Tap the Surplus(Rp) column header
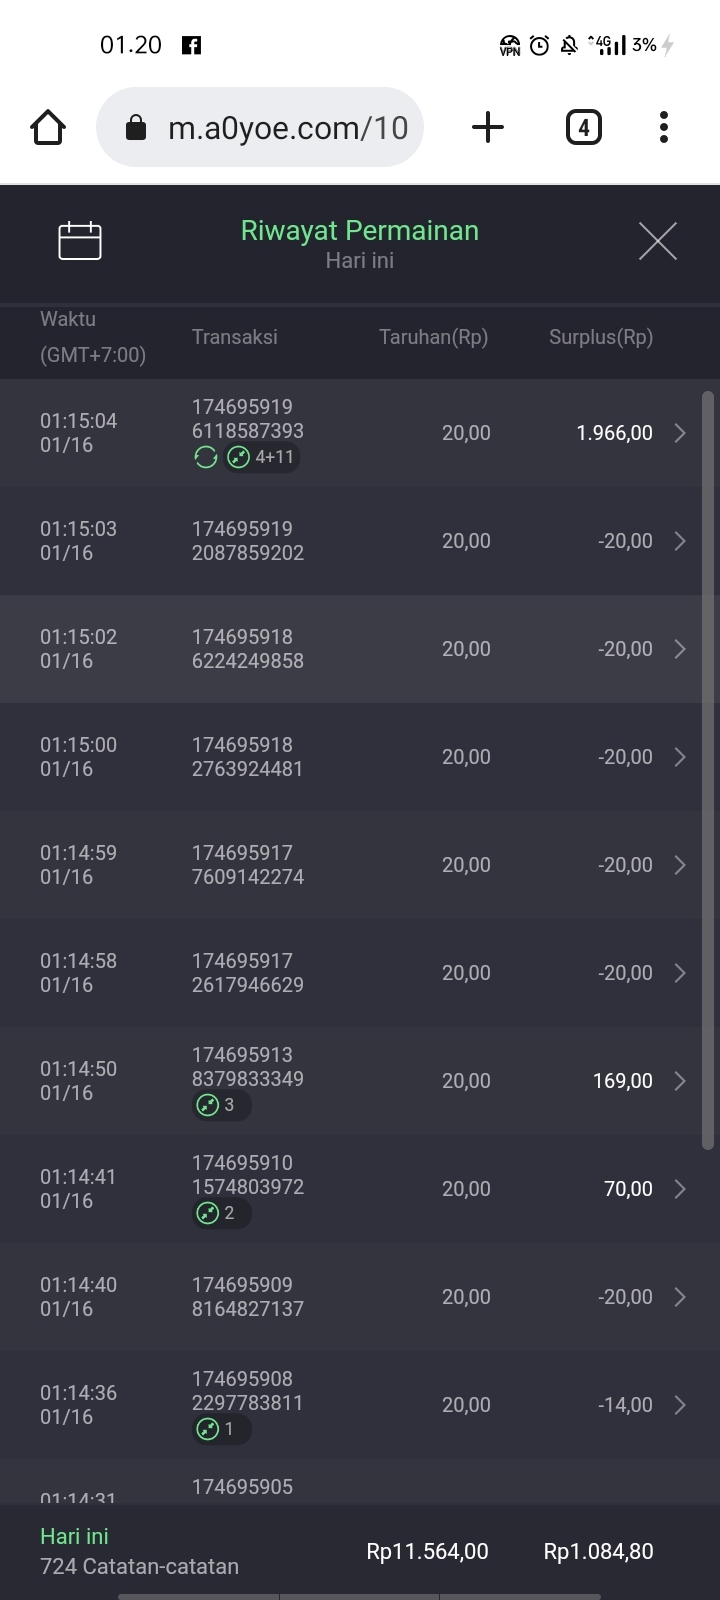 coord(600,337)
